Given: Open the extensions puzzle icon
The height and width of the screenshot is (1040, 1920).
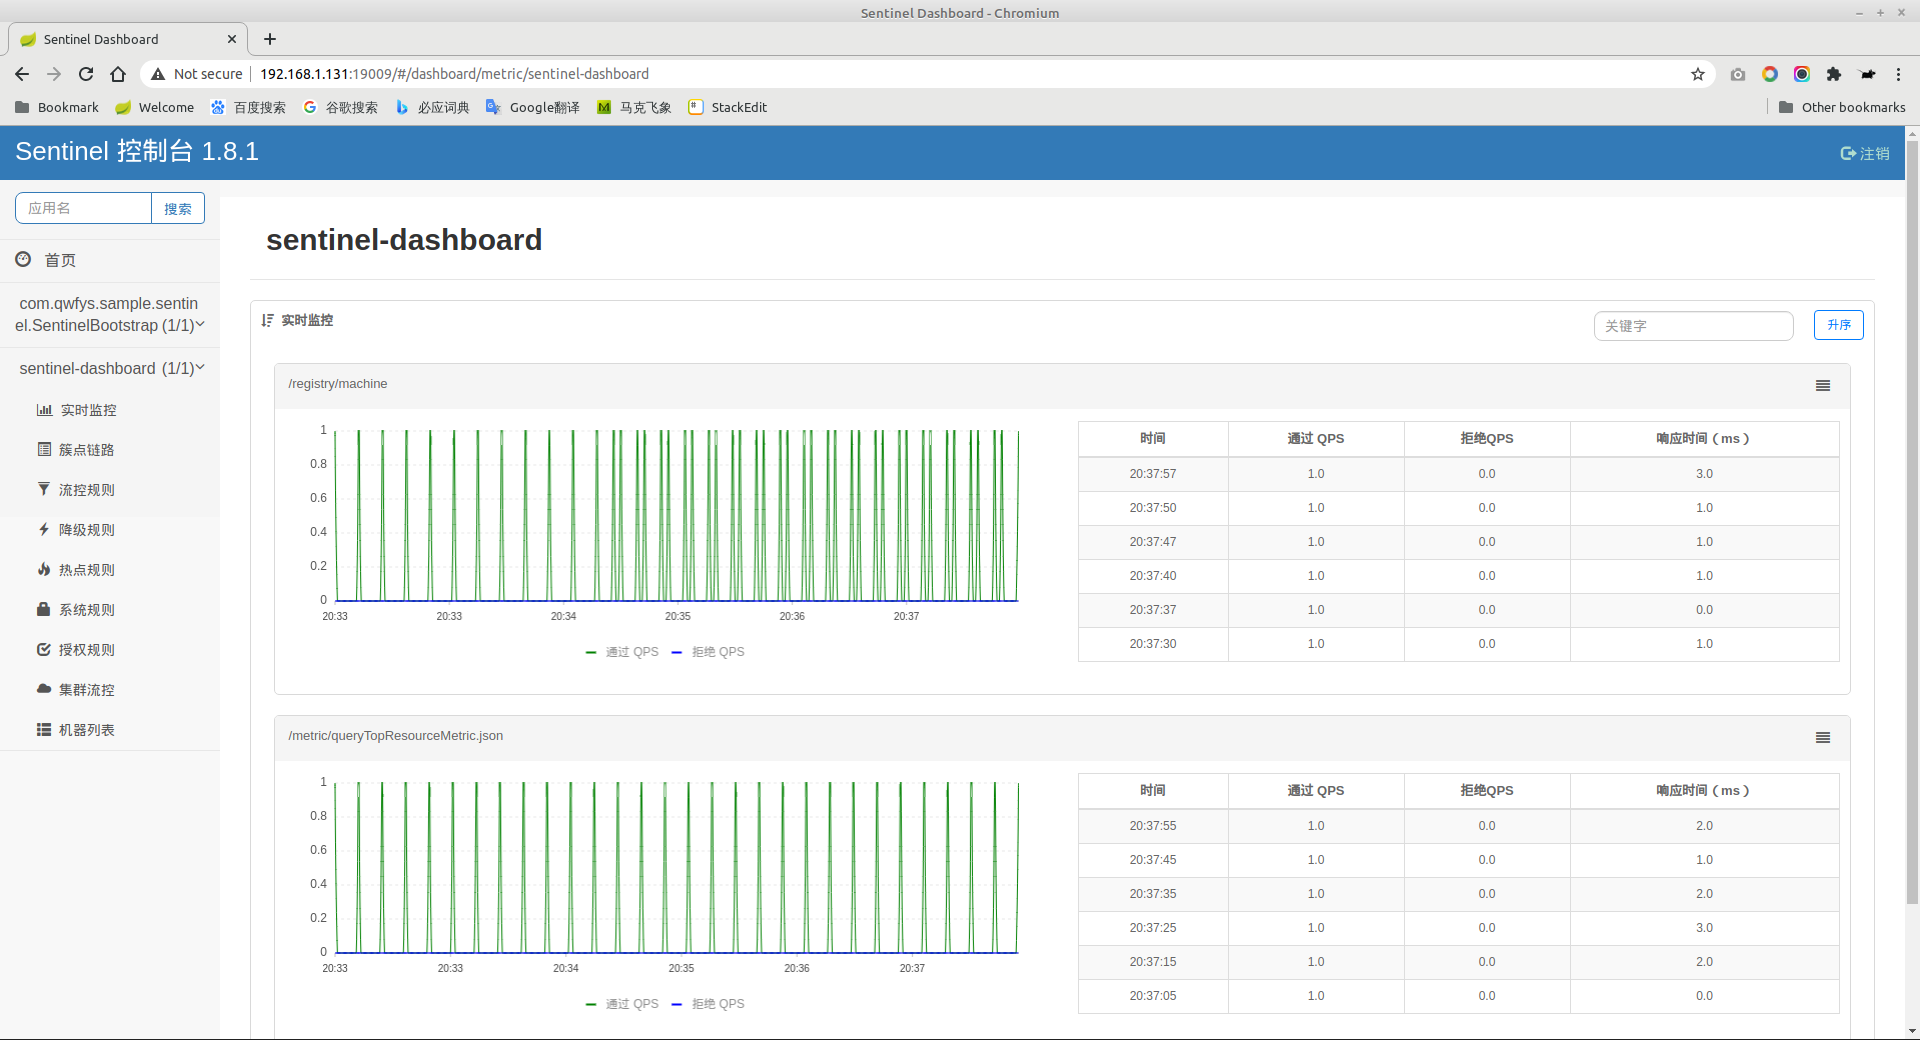Looking at the screenshot, I should (x=1834, y=74).
